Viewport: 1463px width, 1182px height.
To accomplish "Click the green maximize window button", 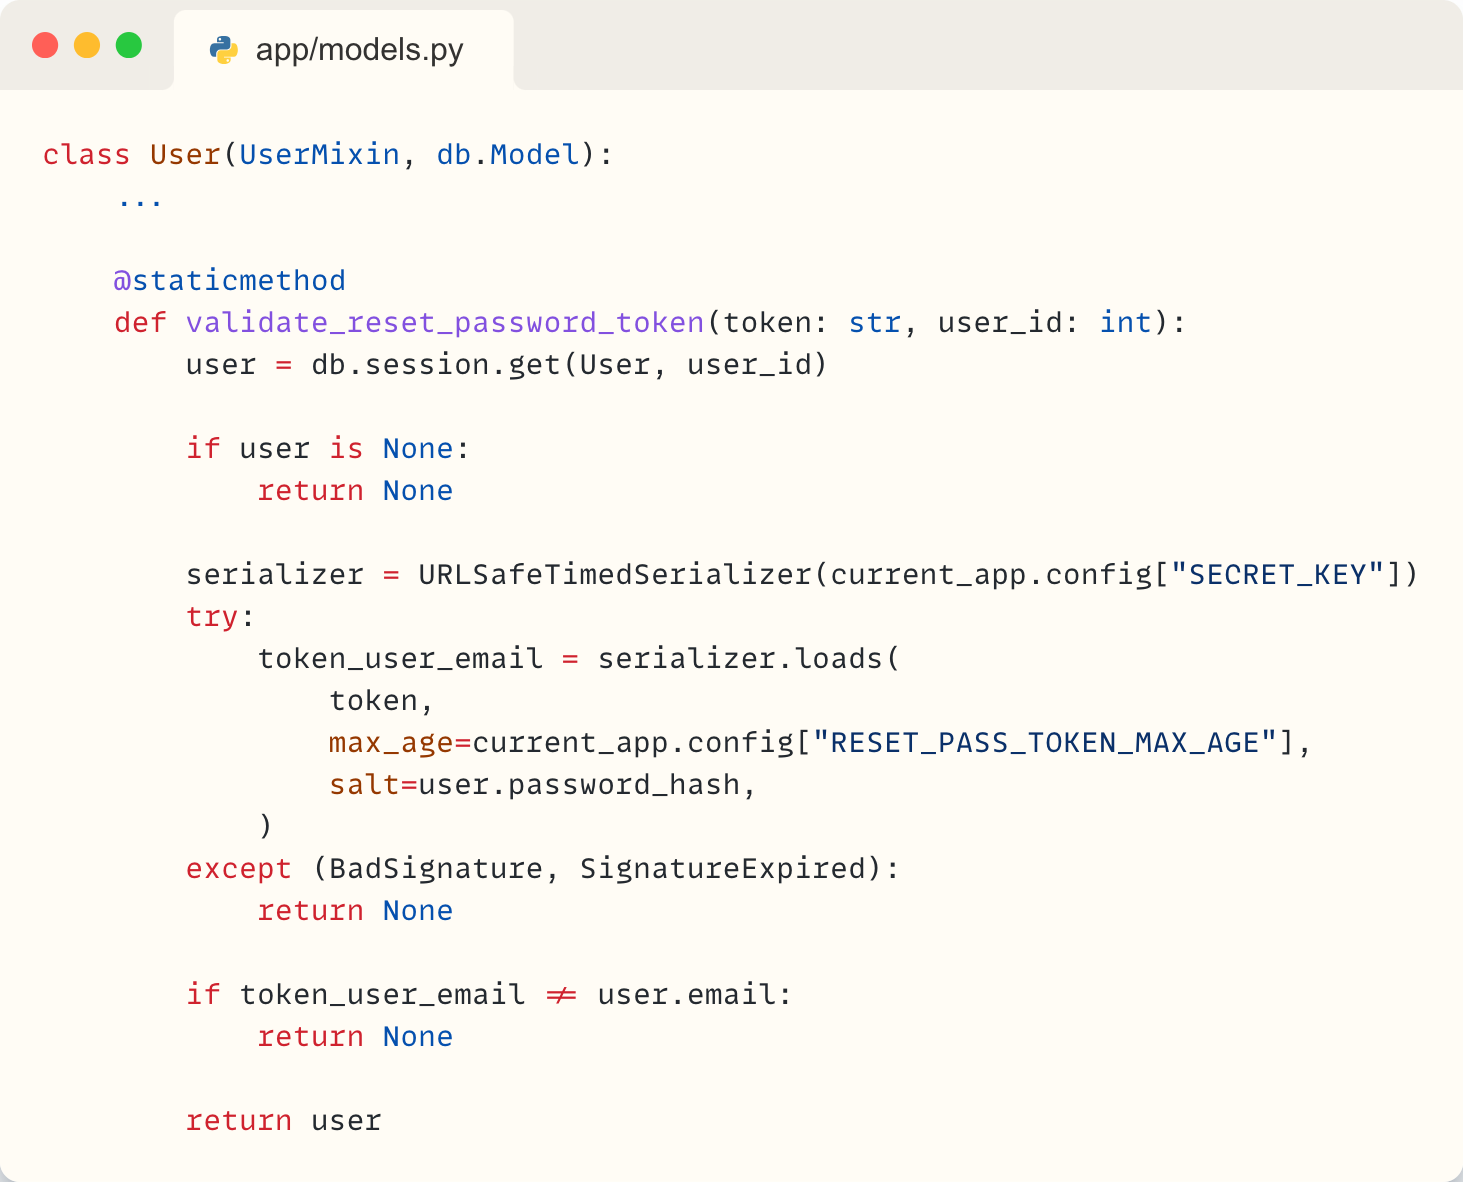I will tap(129, 46).
